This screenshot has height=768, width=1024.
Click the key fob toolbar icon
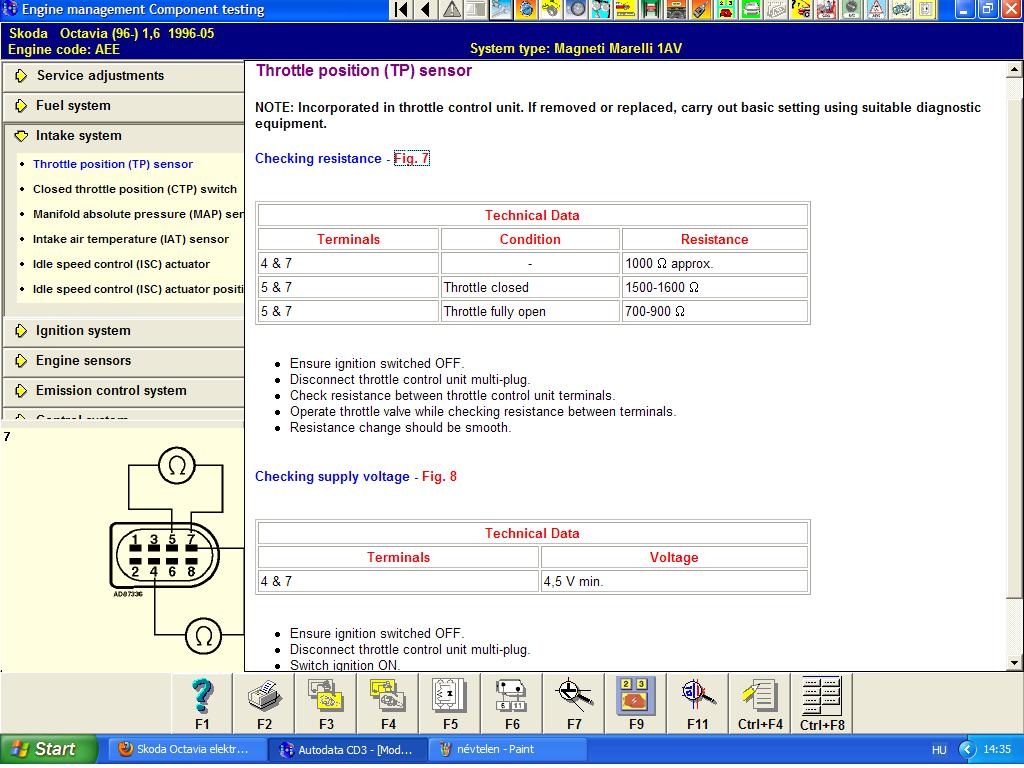[701, 9]
